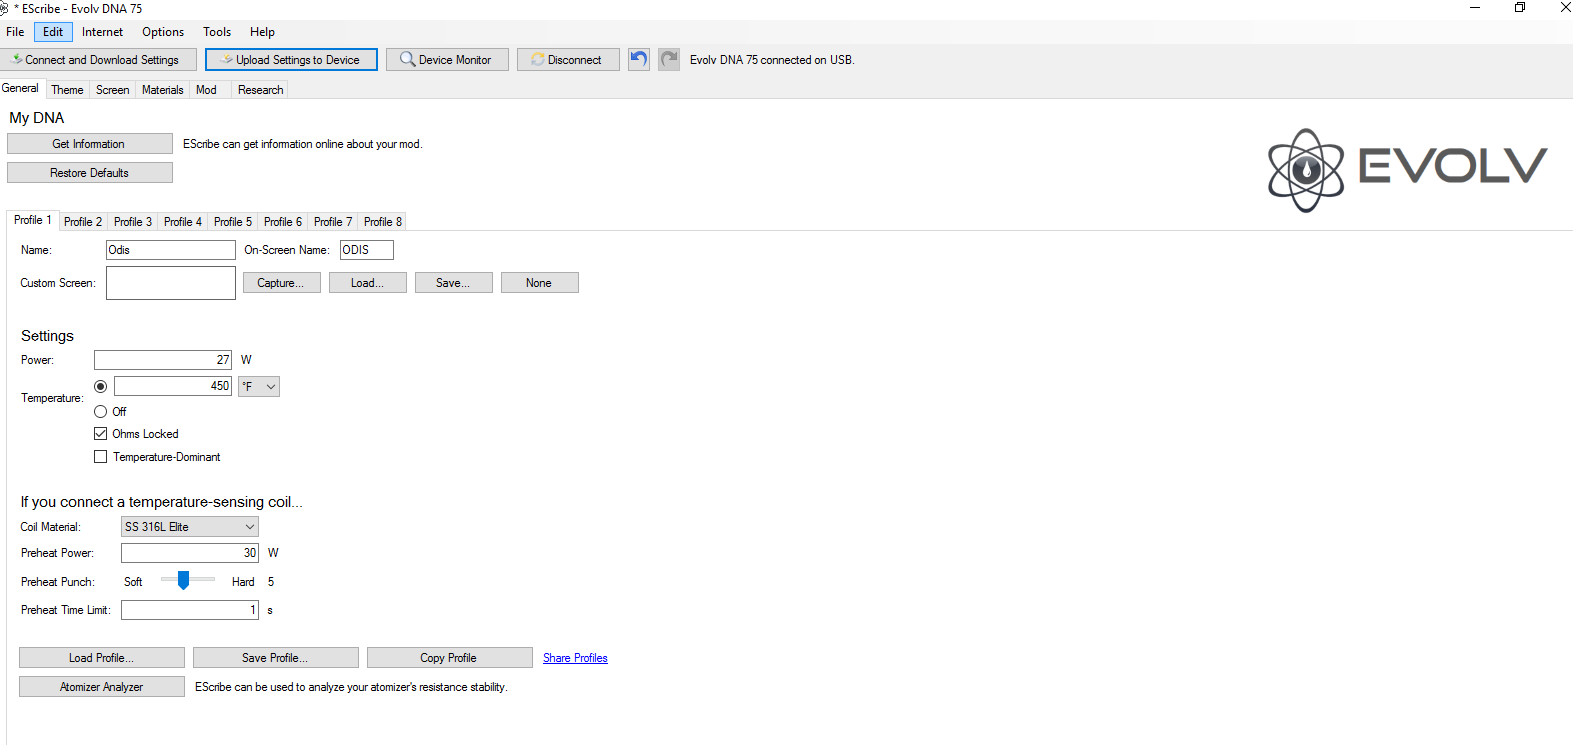Disconnect the Evolv DNA 75 device

point(568,60)
